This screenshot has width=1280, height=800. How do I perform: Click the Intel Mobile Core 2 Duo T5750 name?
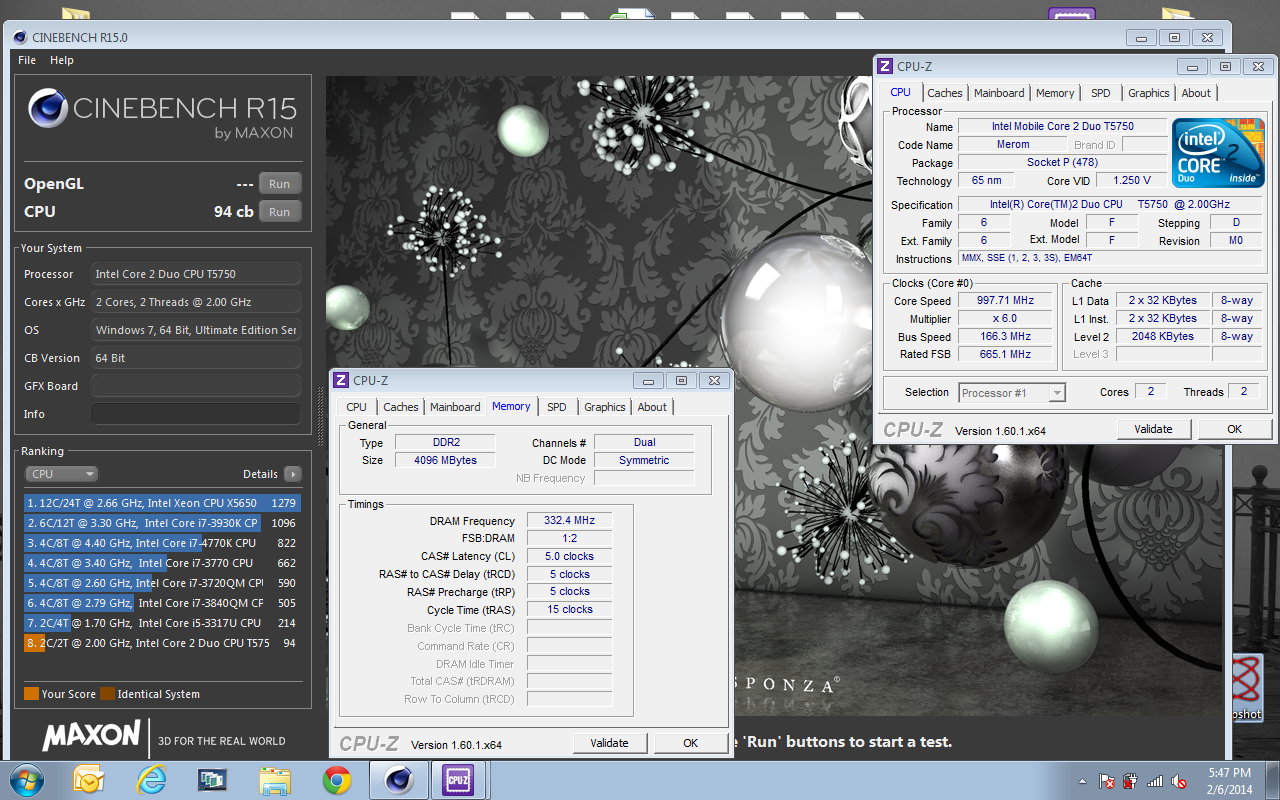point(1062,126)
